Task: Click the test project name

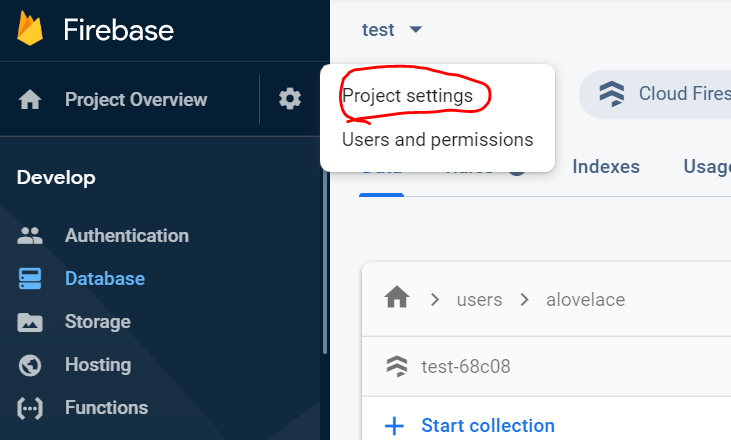Action: (378, 30)
